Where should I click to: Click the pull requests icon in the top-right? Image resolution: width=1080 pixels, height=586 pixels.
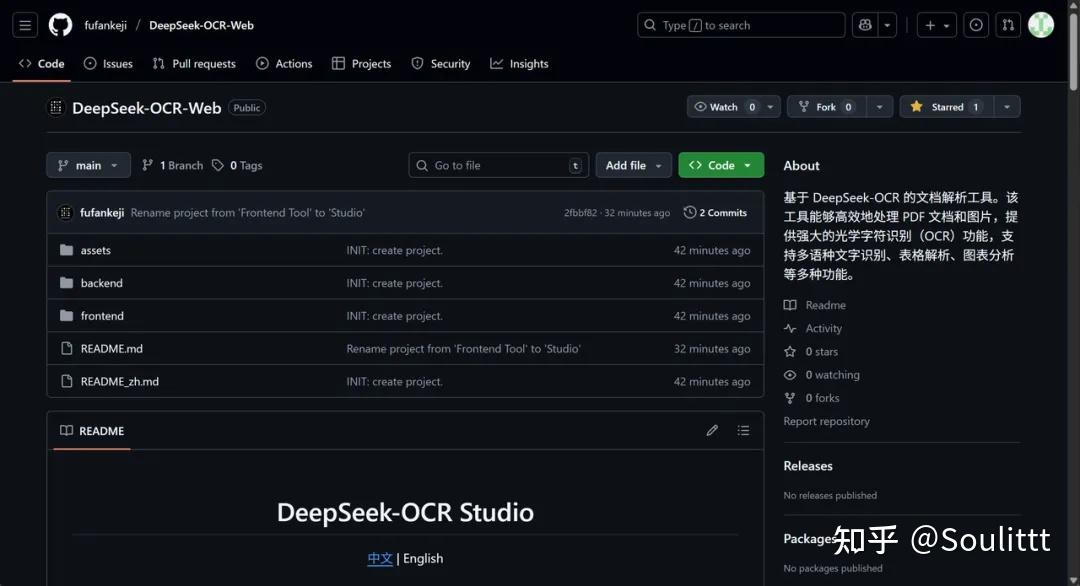pyautogui.click(x=1008, y=24)
